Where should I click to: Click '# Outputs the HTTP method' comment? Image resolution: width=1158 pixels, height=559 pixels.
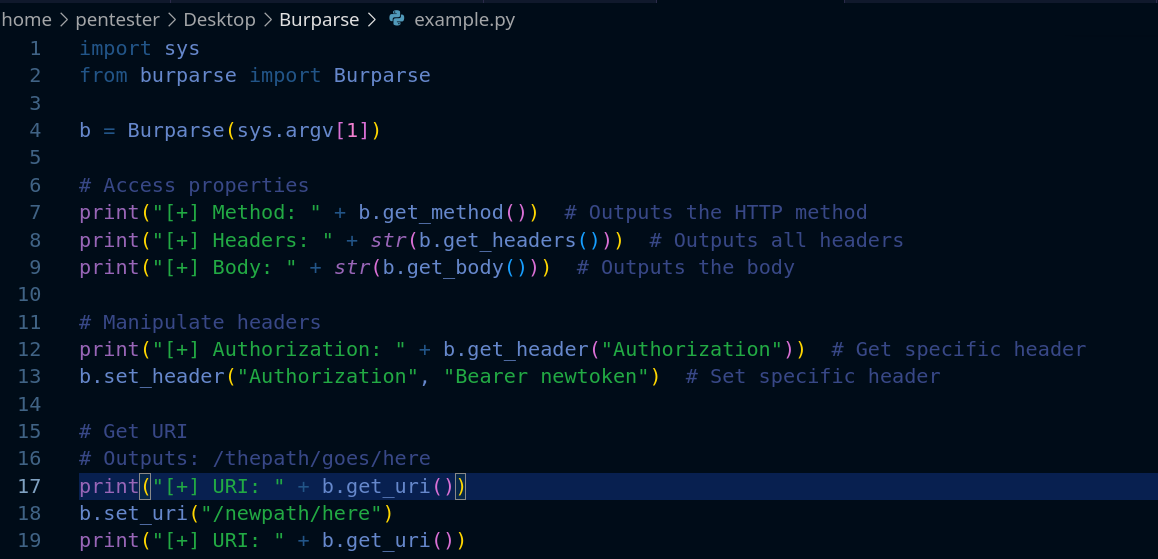[716, 213]
